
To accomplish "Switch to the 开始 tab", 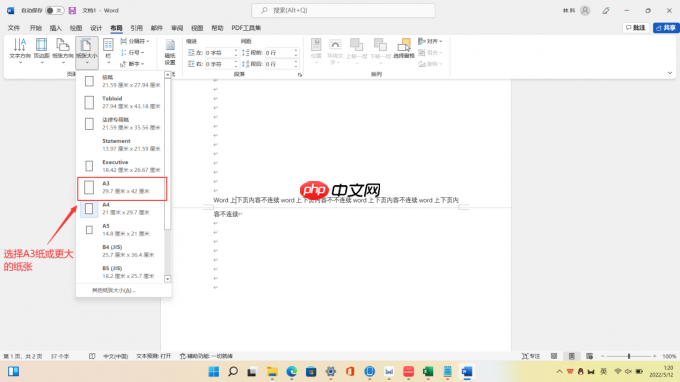I will pos(36,28).
